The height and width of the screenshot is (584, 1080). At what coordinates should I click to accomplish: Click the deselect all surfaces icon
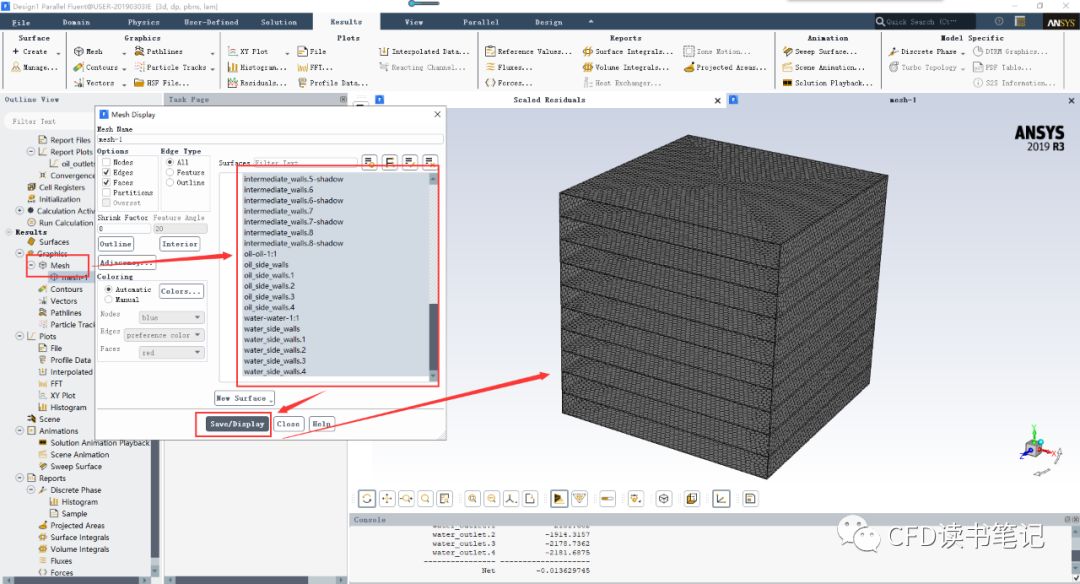click(x=430, y=163)
